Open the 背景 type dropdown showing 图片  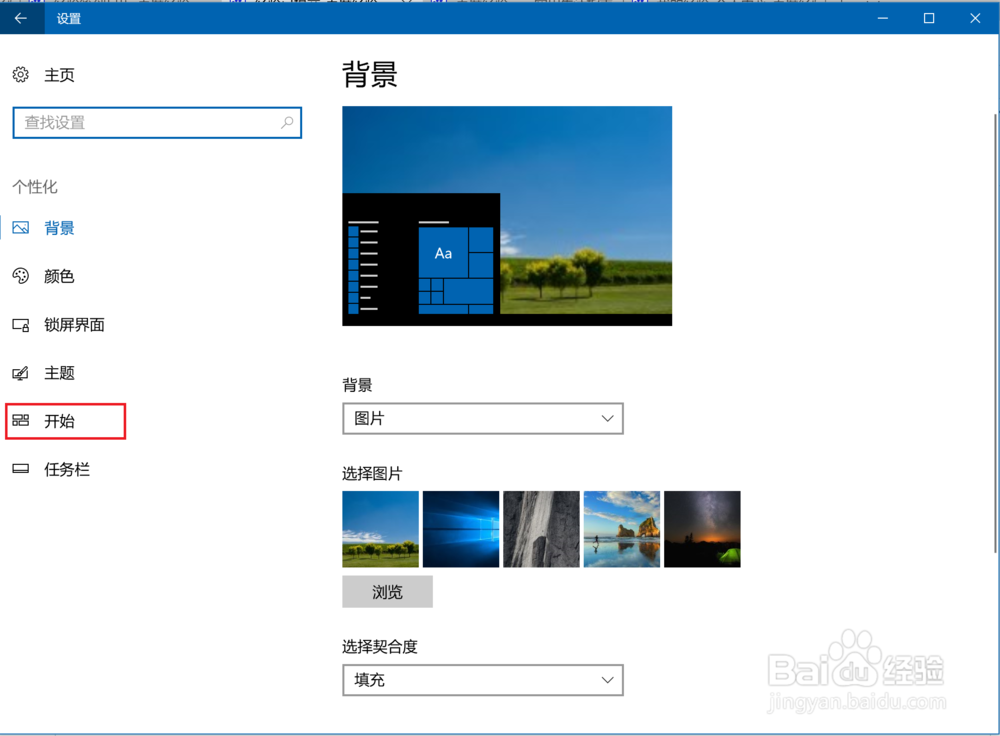point(483,418)
